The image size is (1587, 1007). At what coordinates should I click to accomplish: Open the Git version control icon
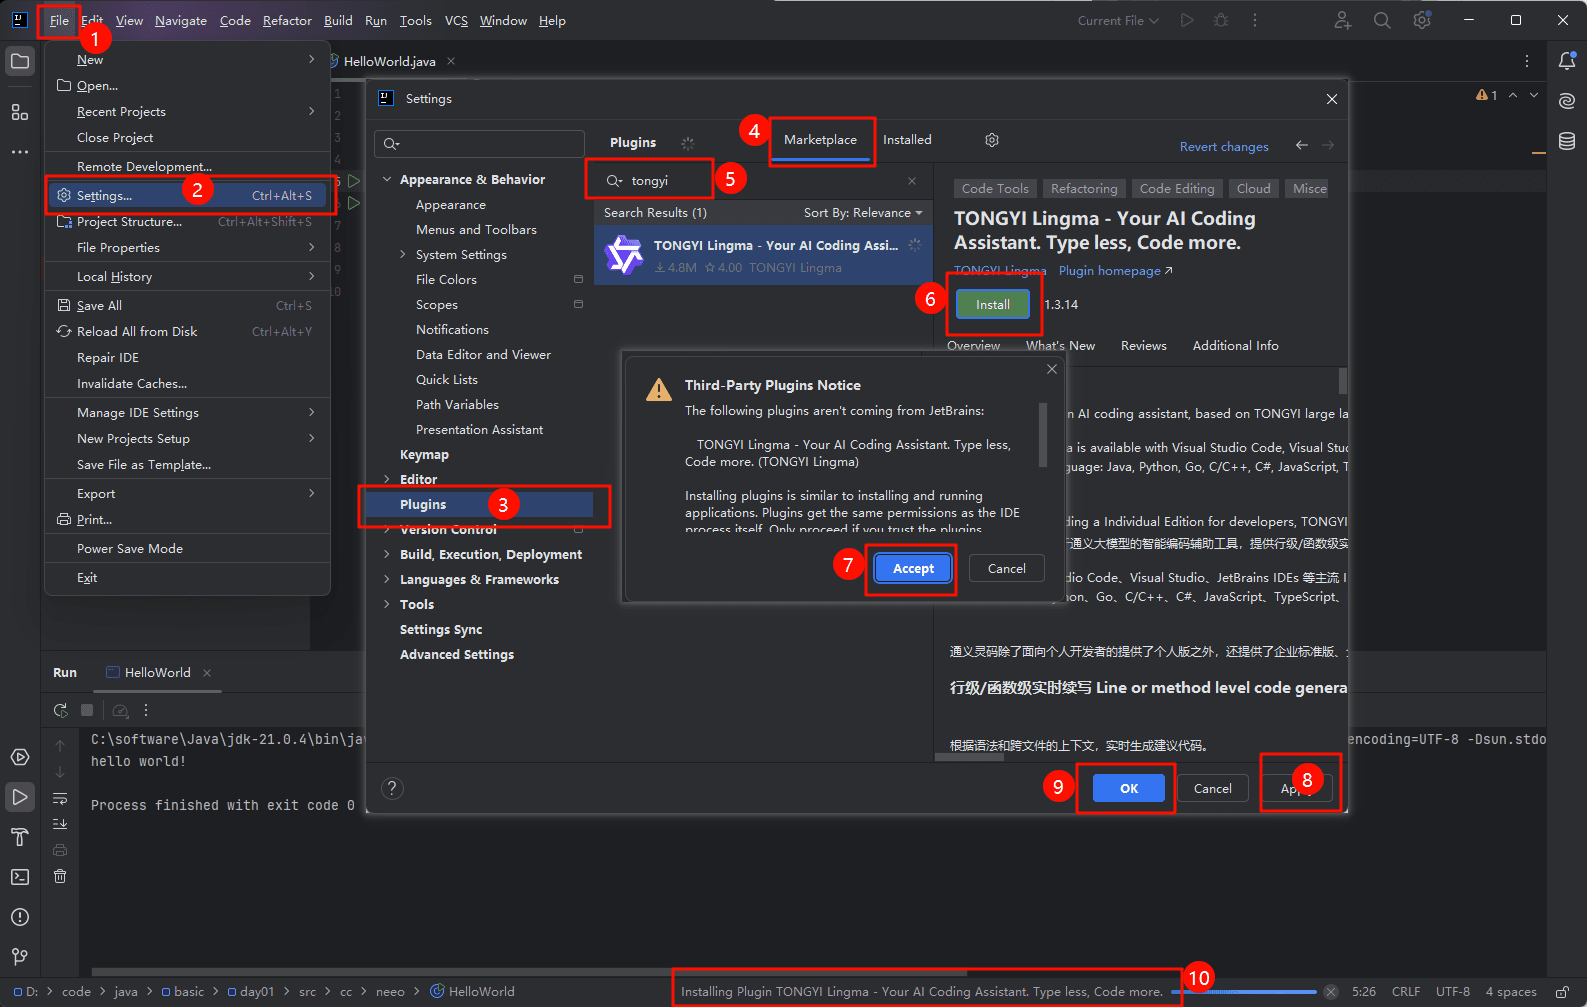point(19,957)
